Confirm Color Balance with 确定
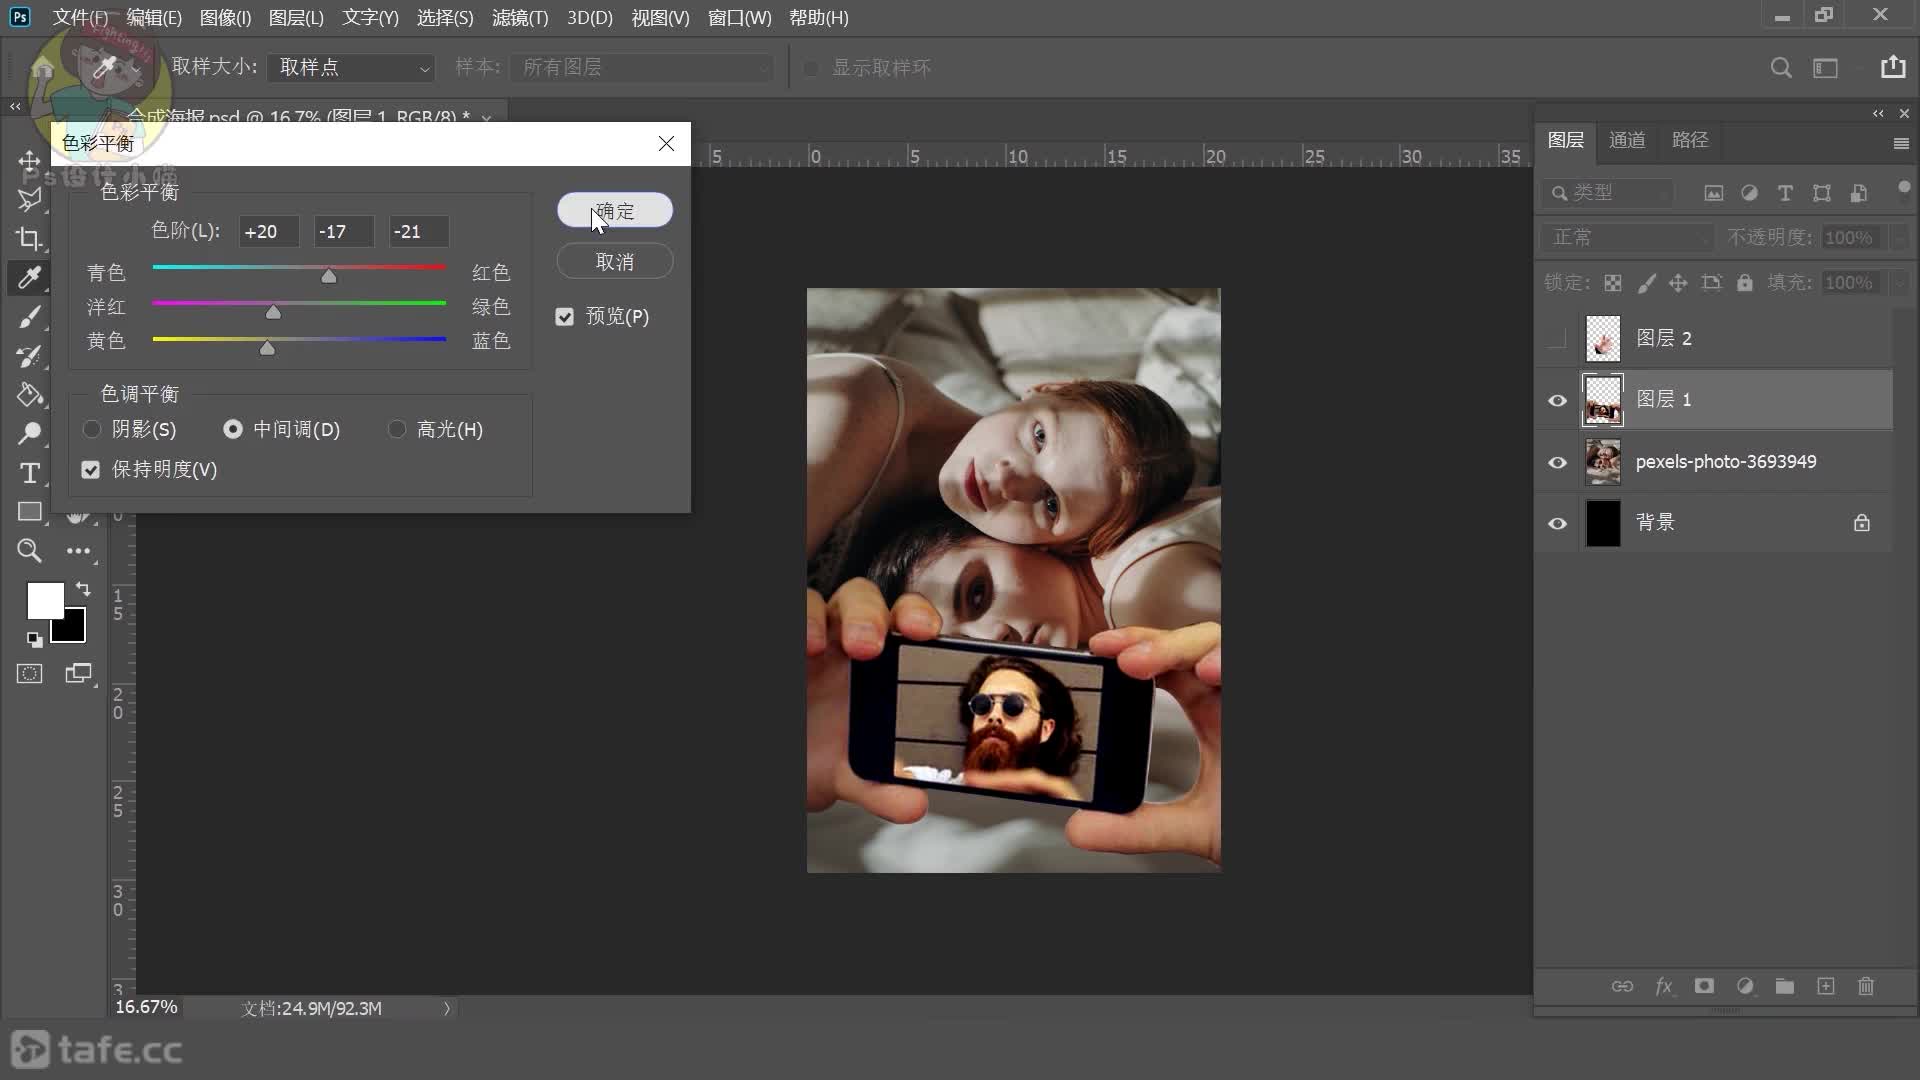 [614, 211]
